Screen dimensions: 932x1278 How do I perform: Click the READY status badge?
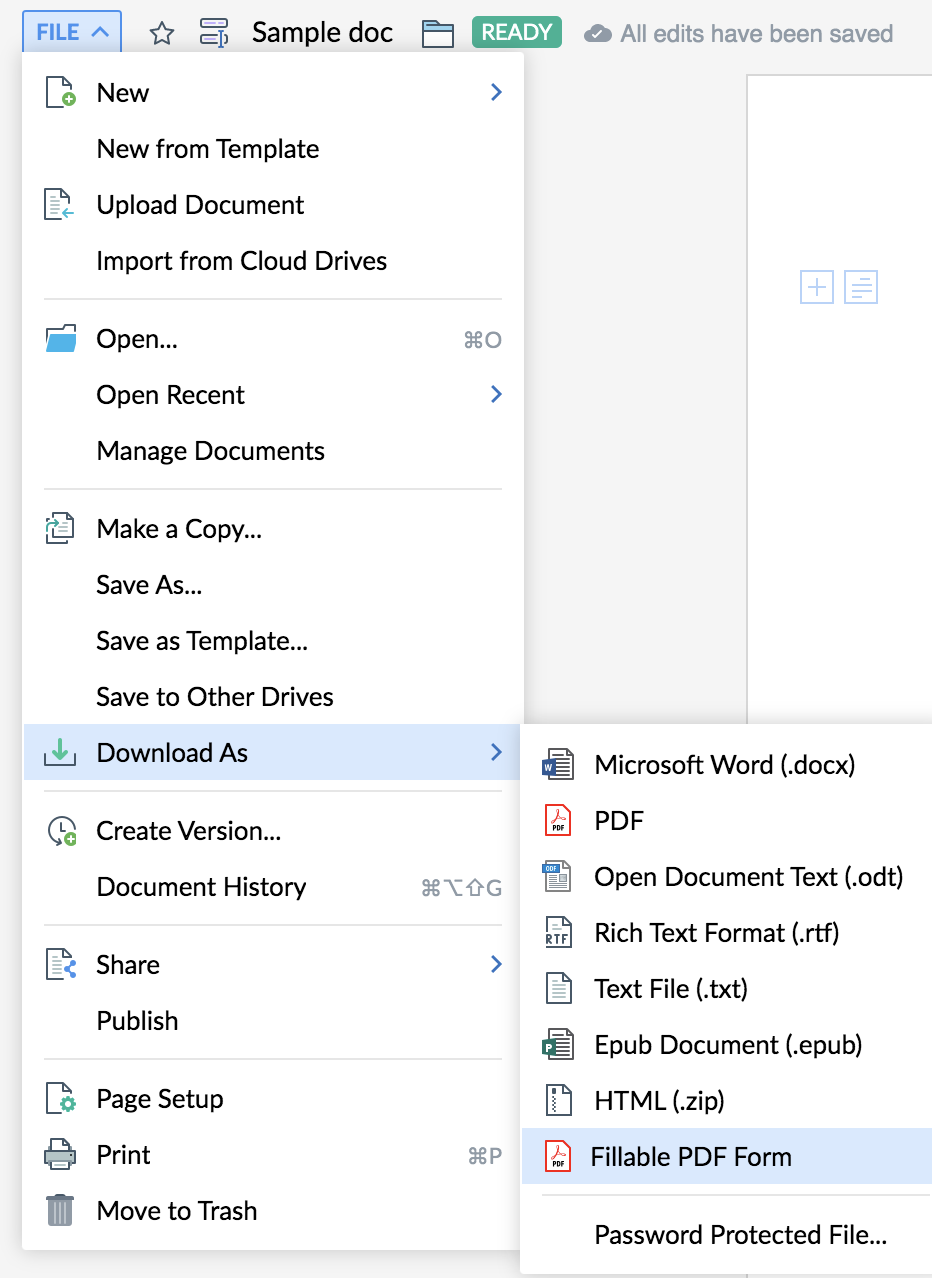click(x=516, y=33)
